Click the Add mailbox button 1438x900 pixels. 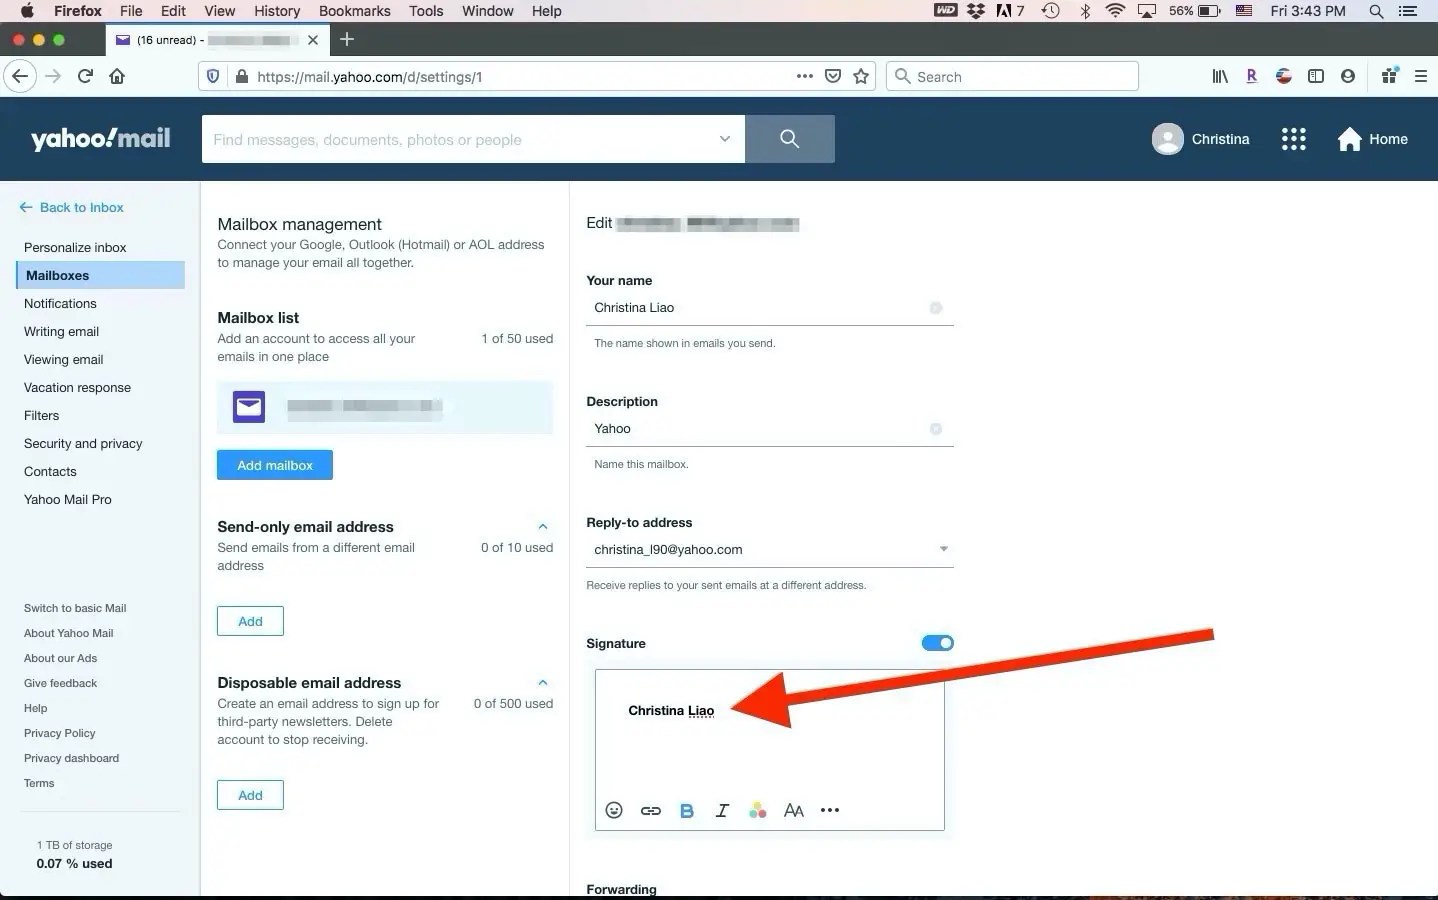coord(275,465)
